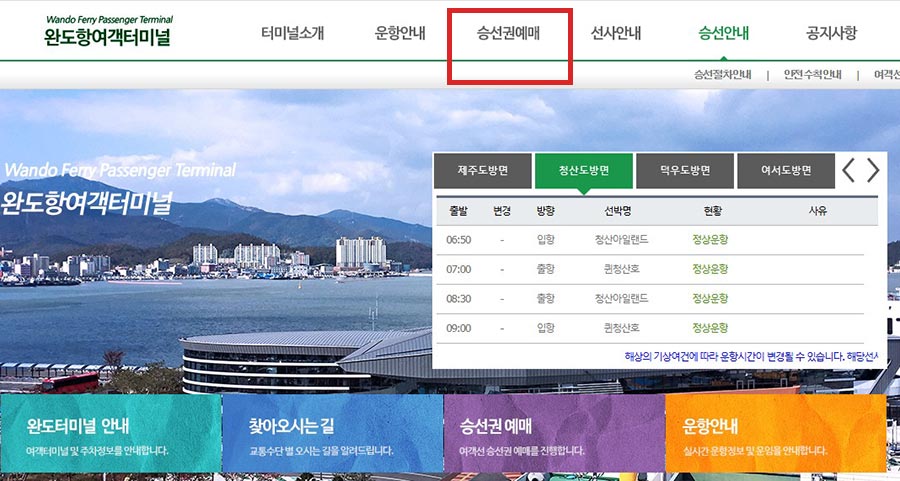The image size is (900, 481).
Task: Click the Wando Ferry Passenger Terminal hero title
Action: click(119, 170)
